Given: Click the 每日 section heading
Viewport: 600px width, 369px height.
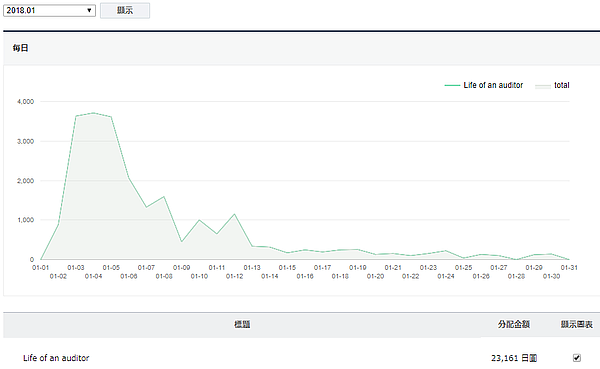Looking at the screenshot, I should point(20,48).
